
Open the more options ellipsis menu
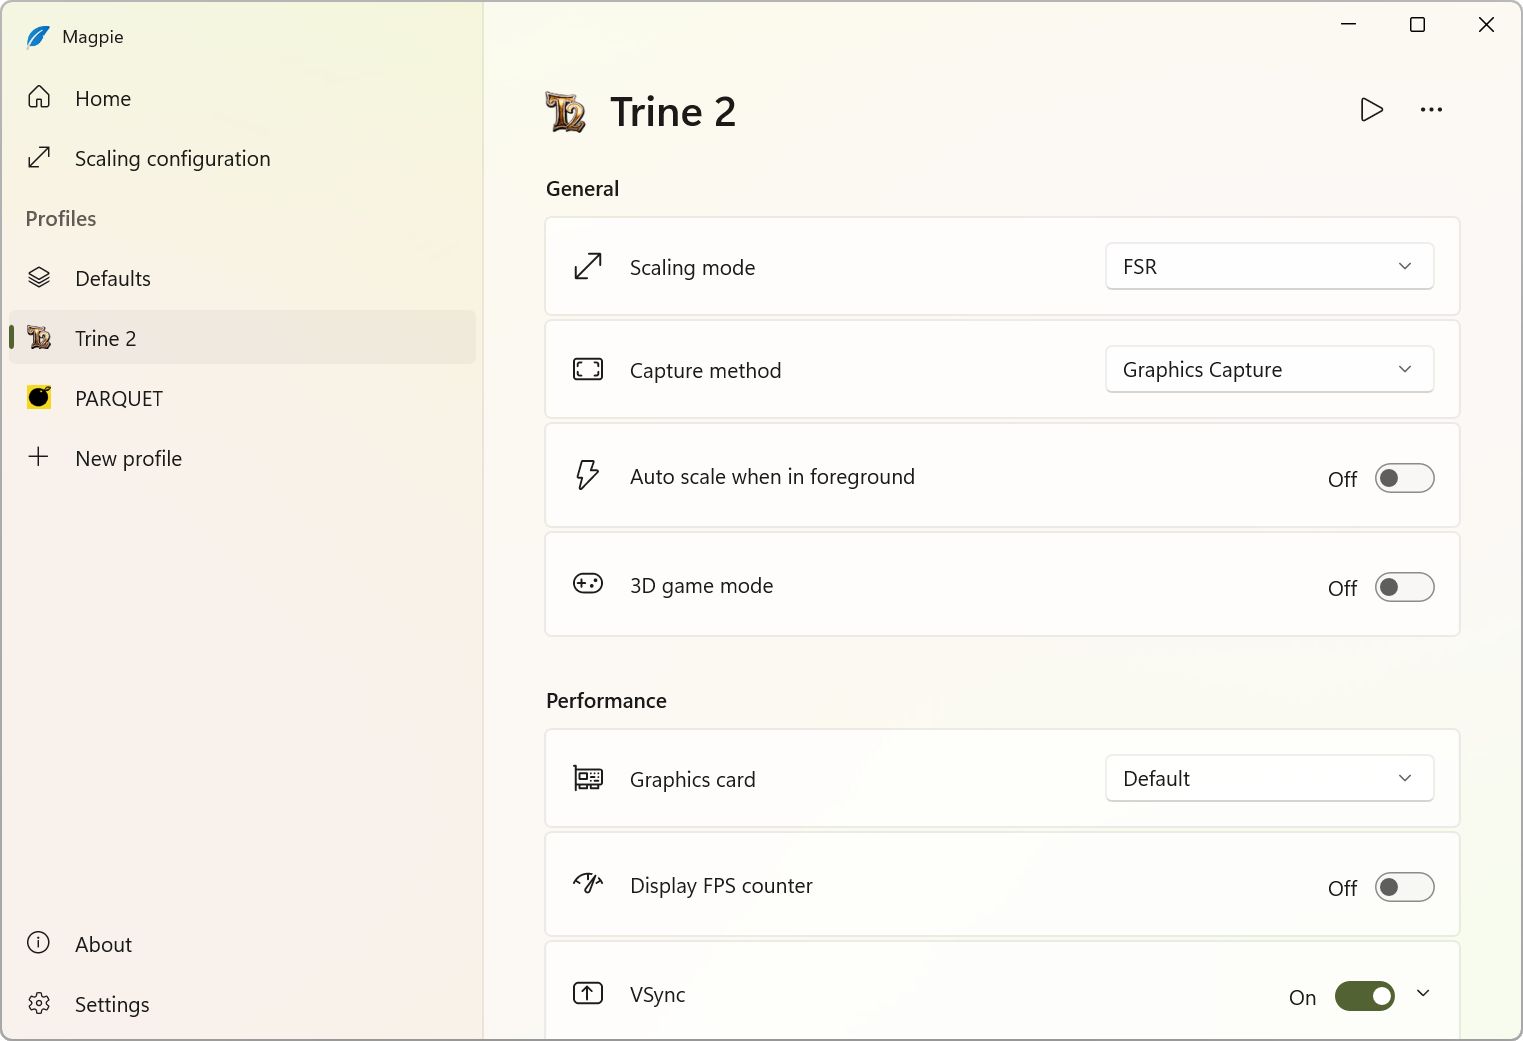click(1431, 110)
